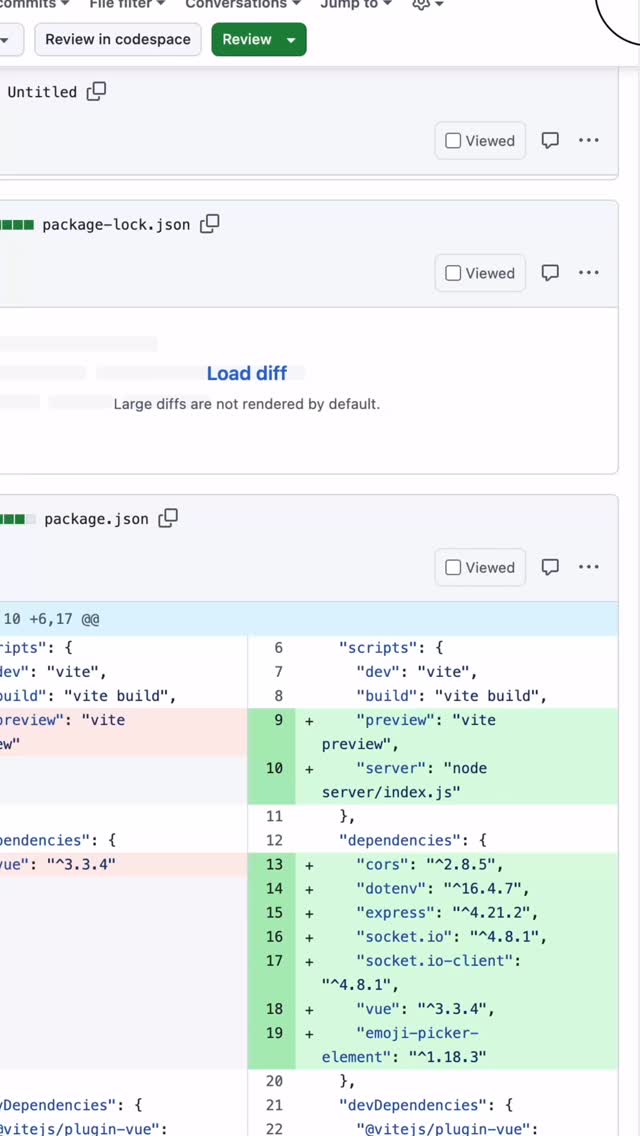Open more options for package-lock.json
The image size is (640, 1136).
[589, 273]
